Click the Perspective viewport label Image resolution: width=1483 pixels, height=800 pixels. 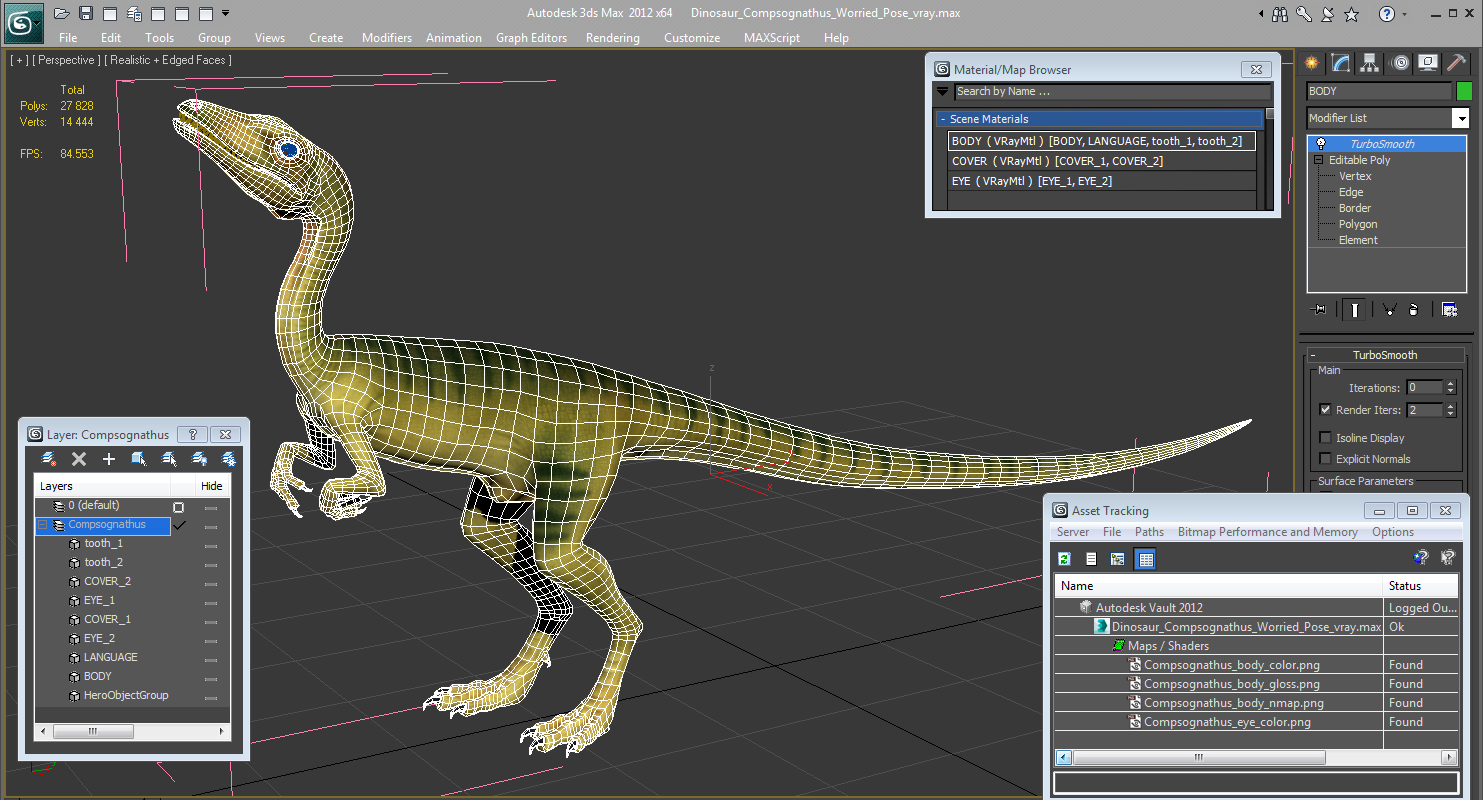click(x=66, y=60)
